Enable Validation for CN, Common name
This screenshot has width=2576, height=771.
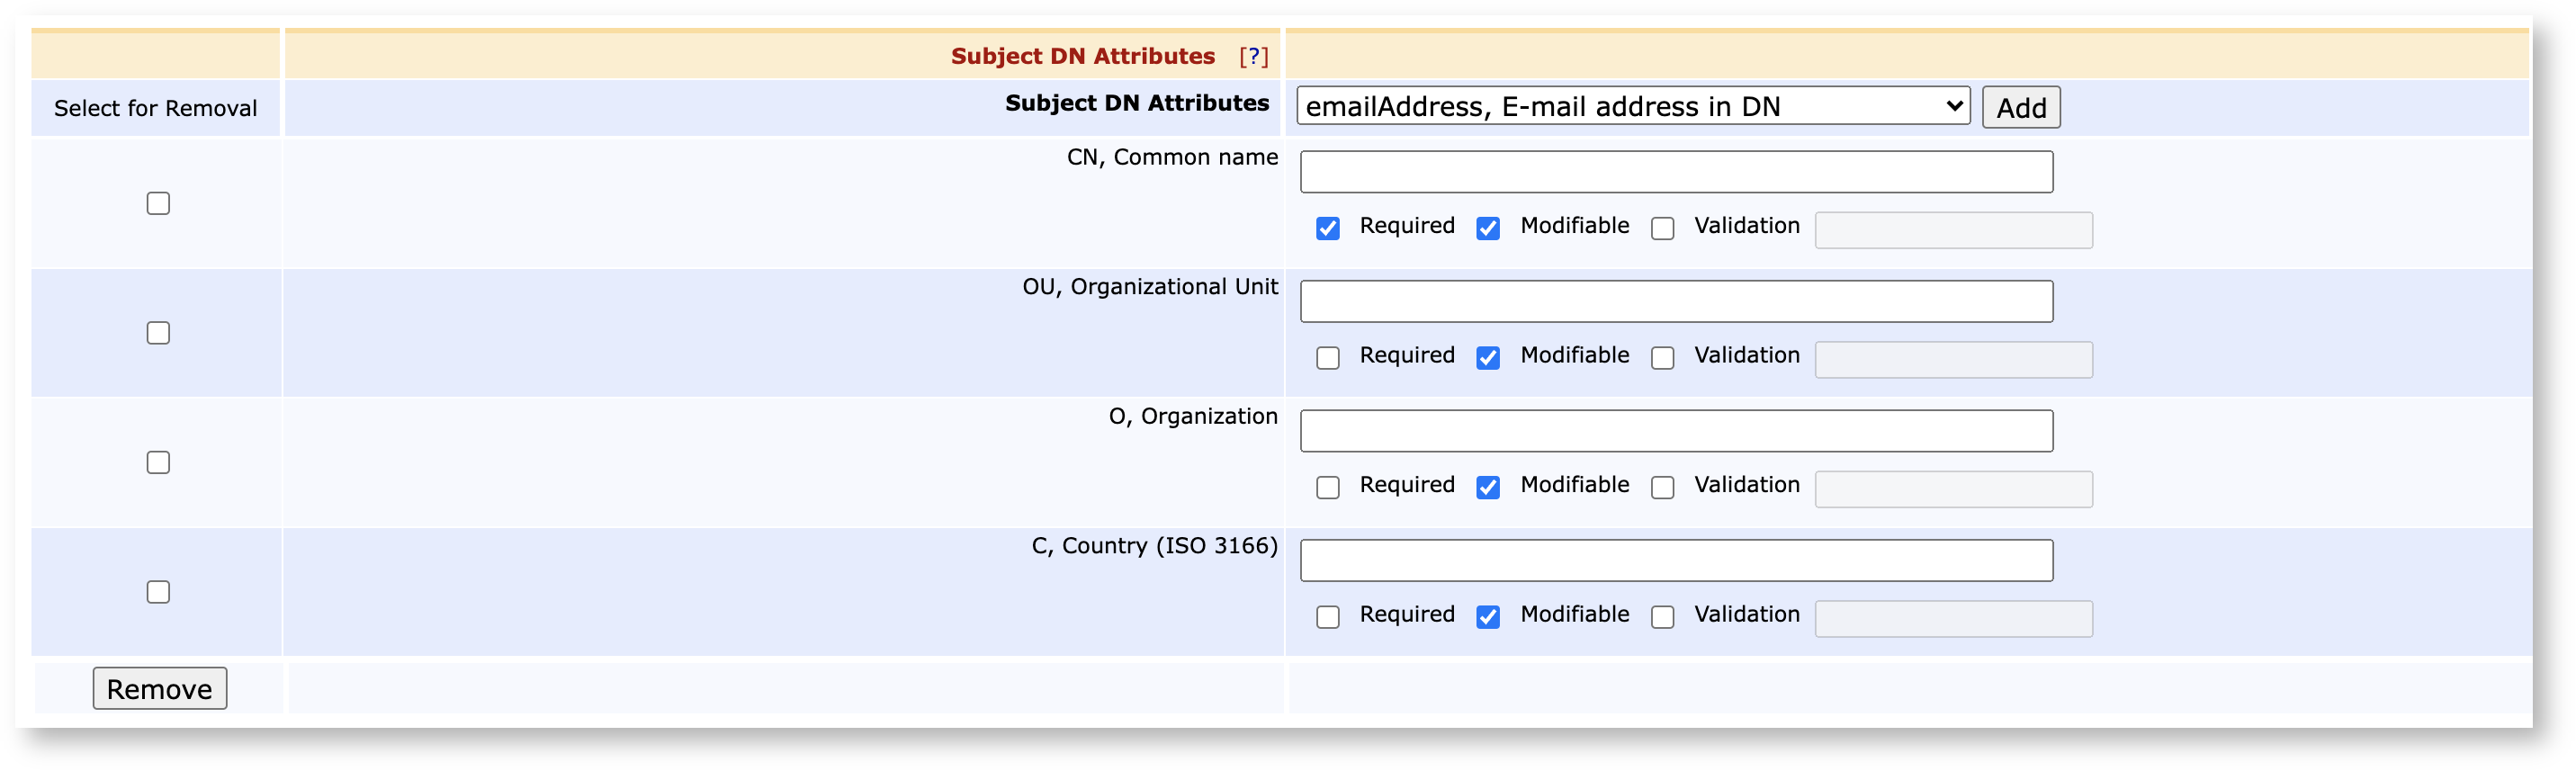click(1662, 228)
